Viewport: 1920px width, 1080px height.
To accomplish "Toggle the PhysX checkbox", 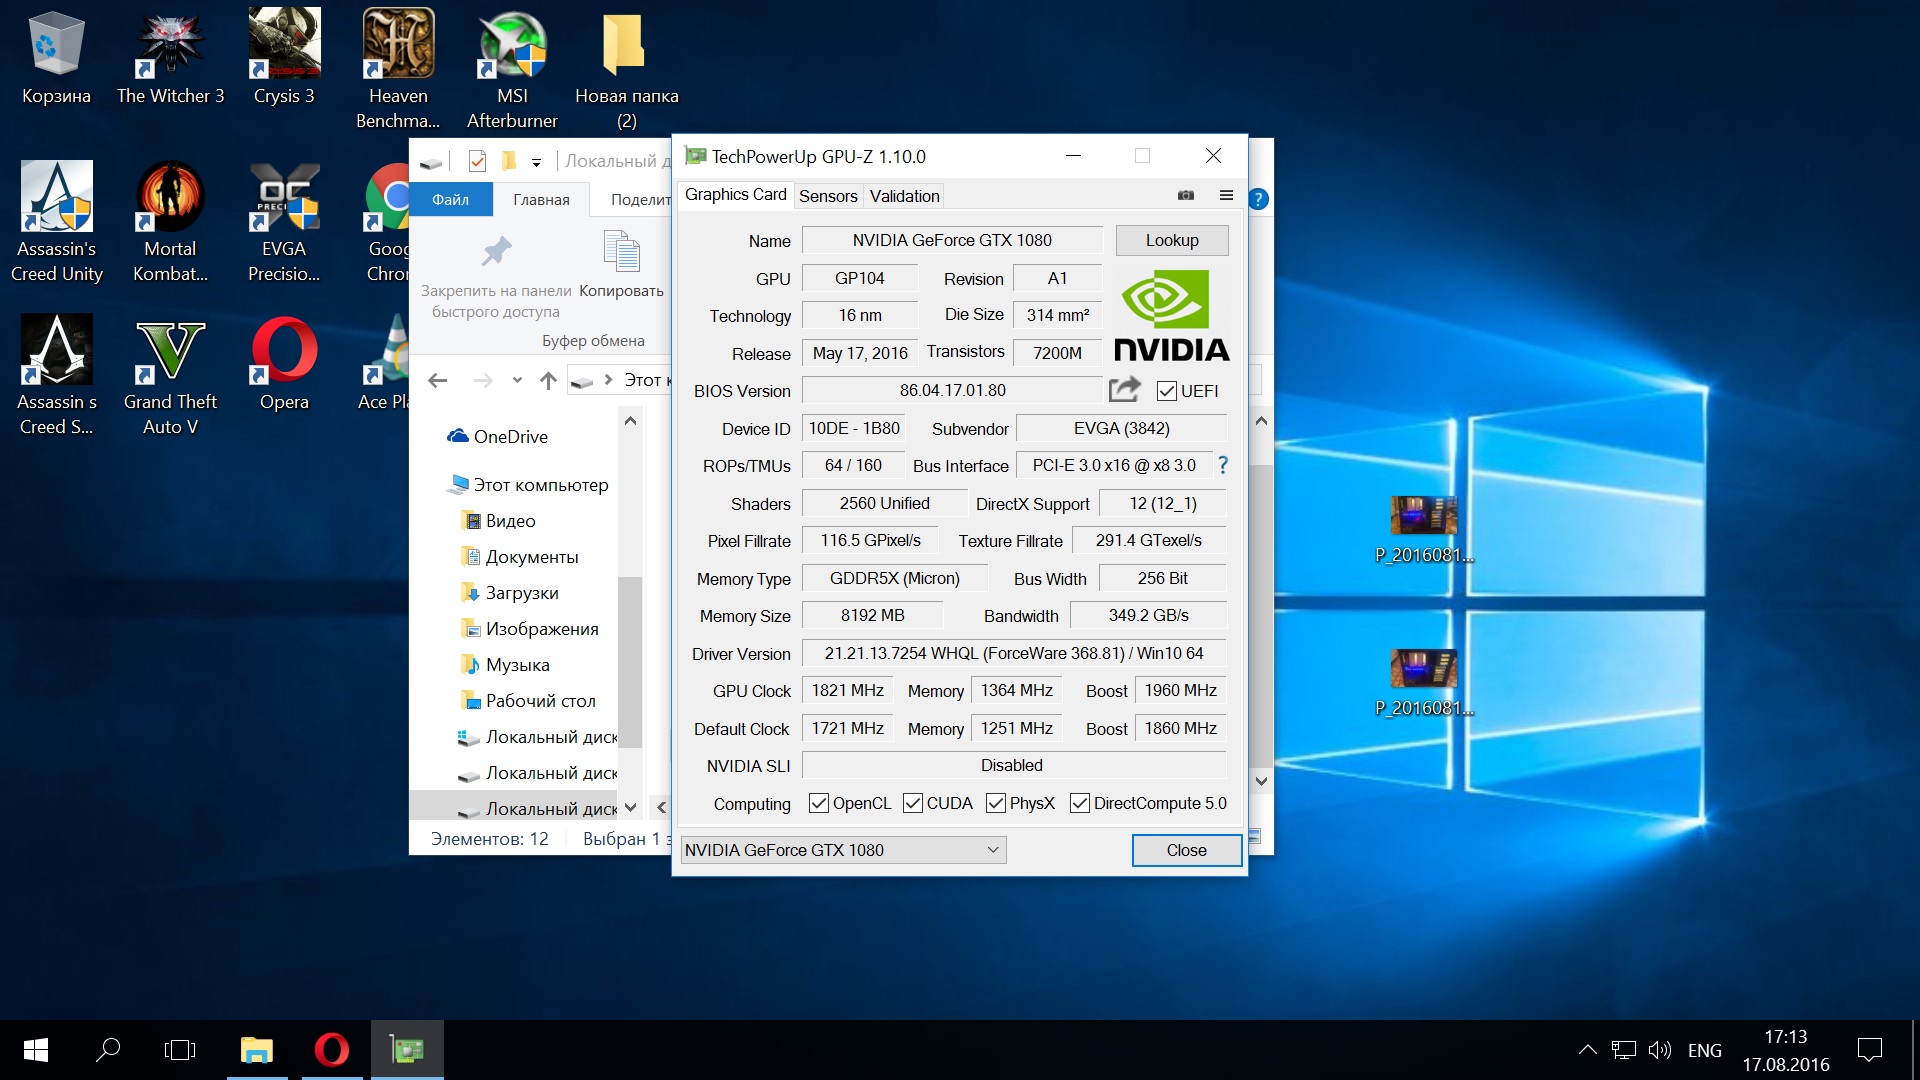I will (995, 803).
